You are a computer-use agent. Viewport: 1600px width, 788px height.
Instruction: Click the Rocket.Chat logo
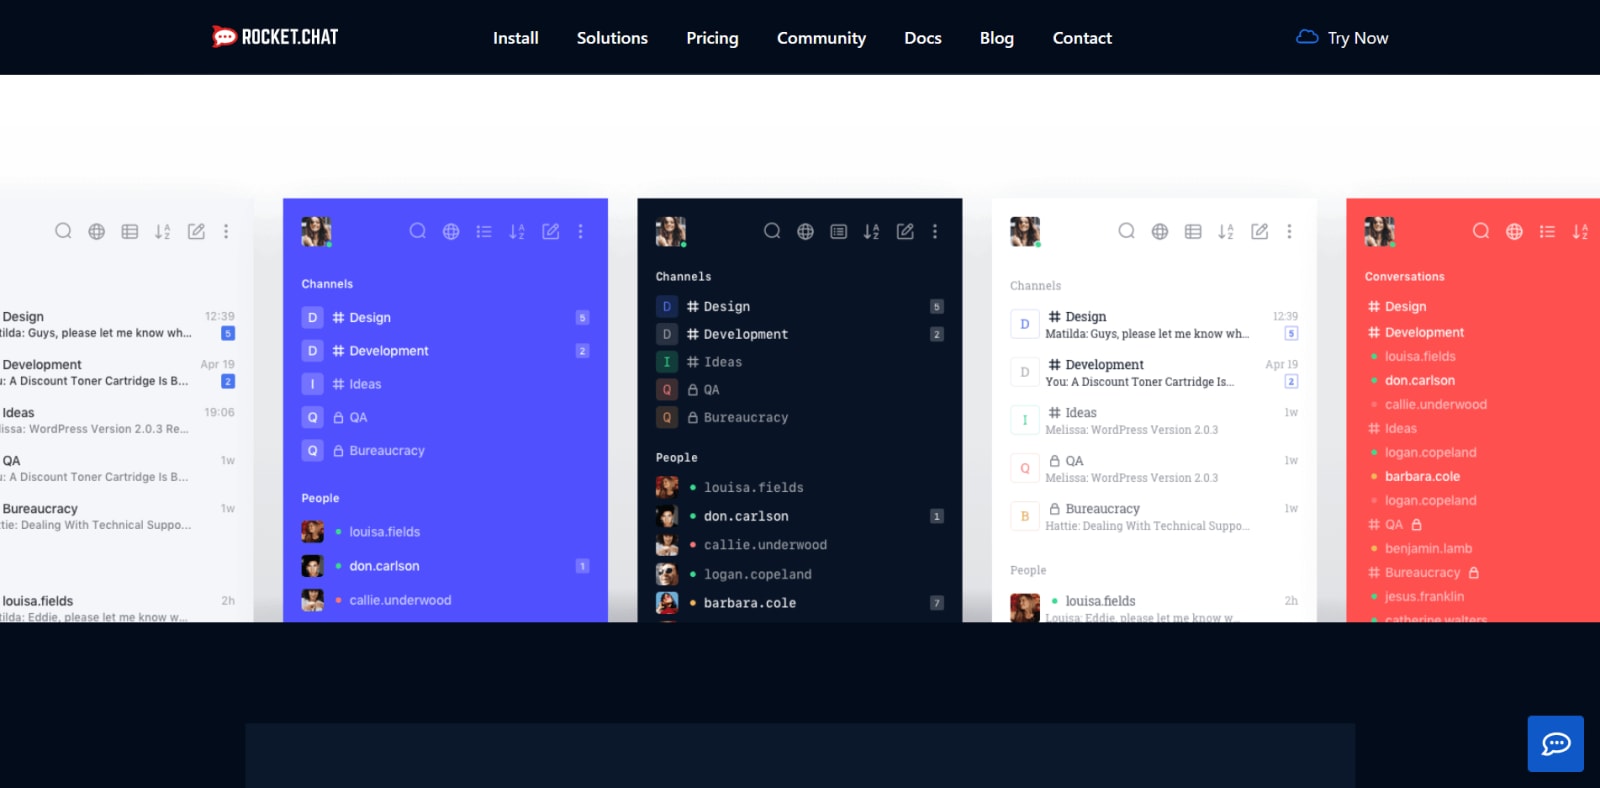(275, 37)
